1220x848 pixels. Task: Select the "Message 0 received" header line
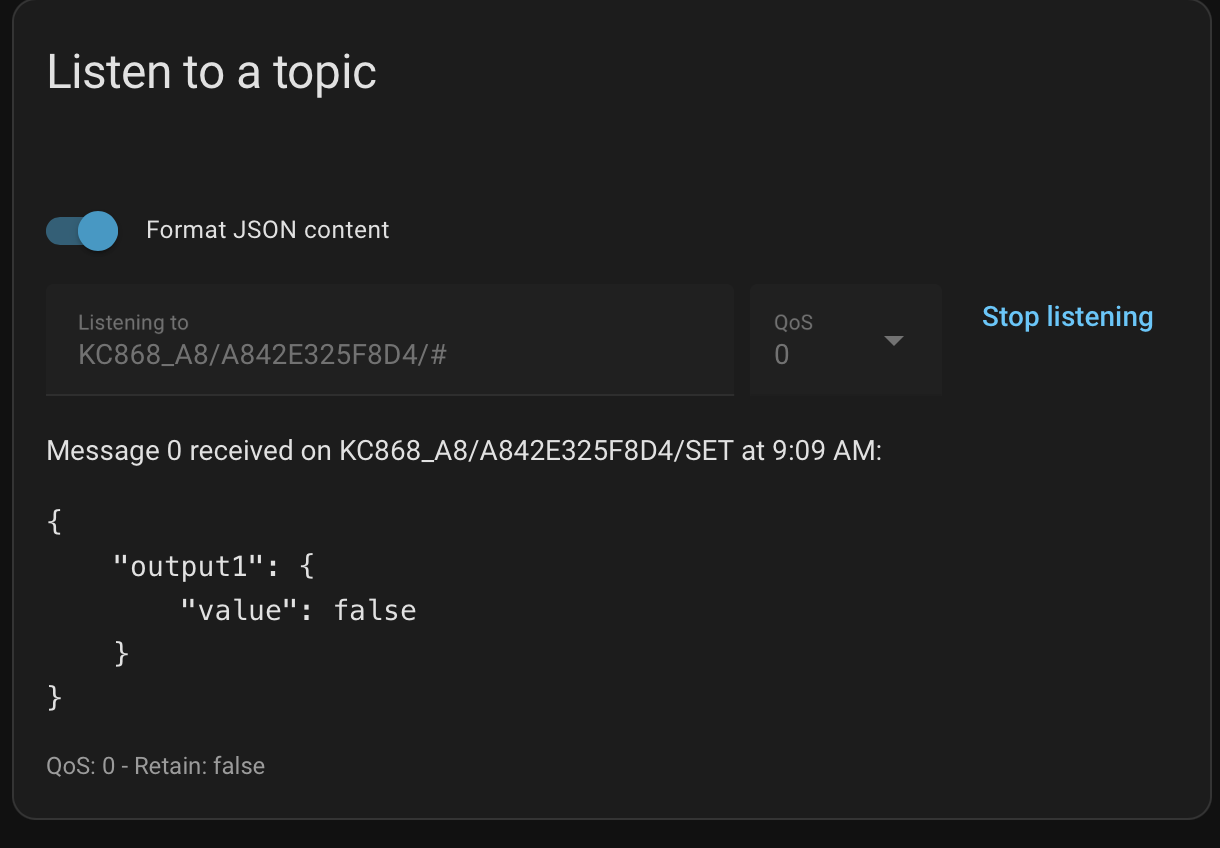tap(464, 451)
